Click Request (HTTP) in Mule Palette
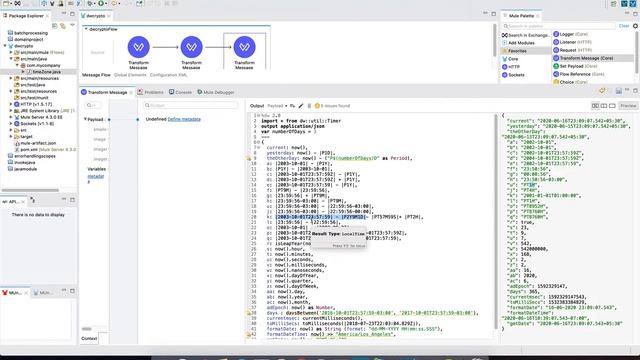The width and height of the screenshot is (640, 360). (572, 50)
